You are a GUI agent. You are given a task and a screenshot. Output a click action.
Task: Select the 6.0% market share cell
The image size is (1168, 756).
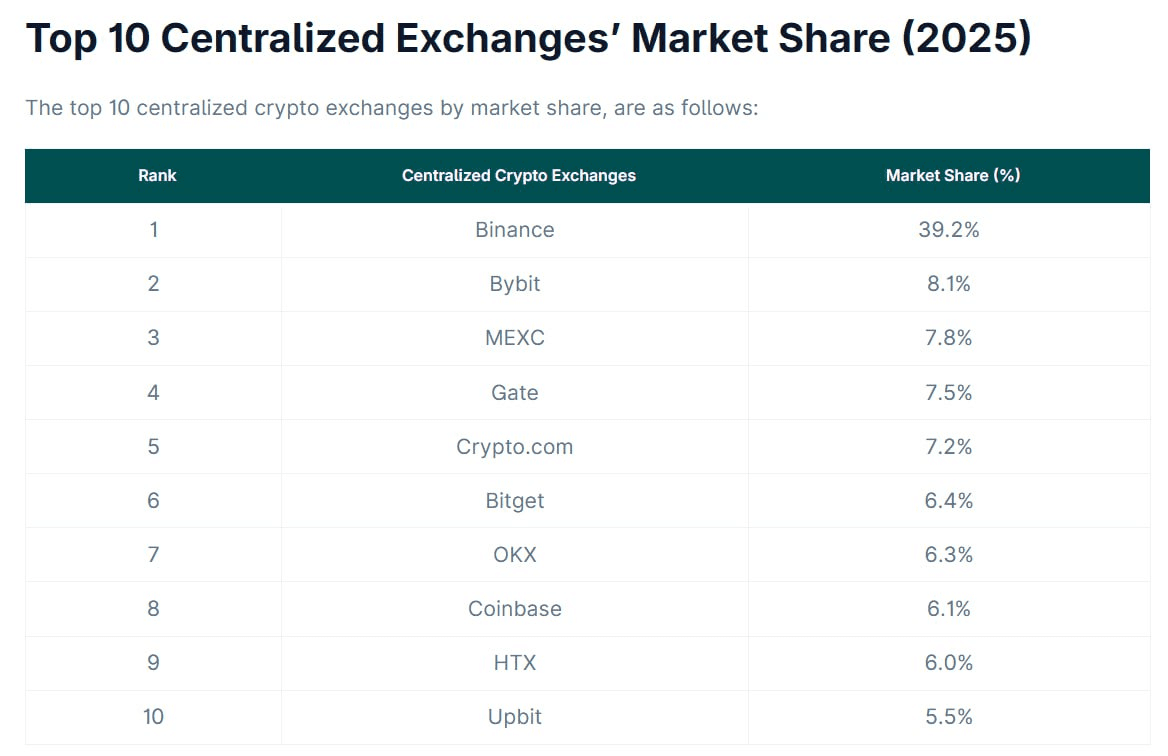click(x=948, y=662)
